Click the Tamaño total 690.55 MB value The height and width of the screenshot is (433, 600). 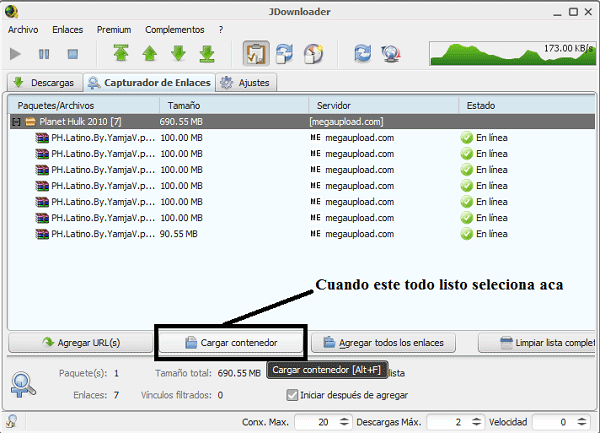[239, 373]
